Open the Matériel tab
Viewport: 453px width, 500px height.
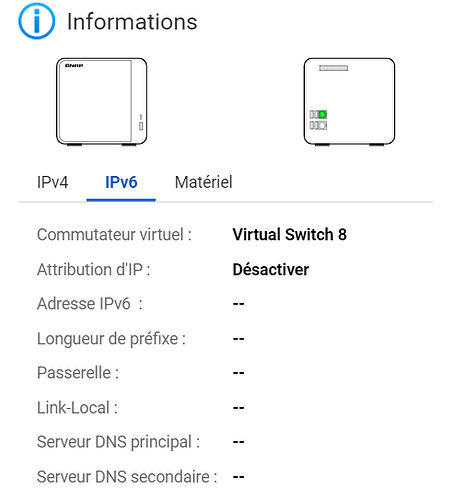point(204,182)
